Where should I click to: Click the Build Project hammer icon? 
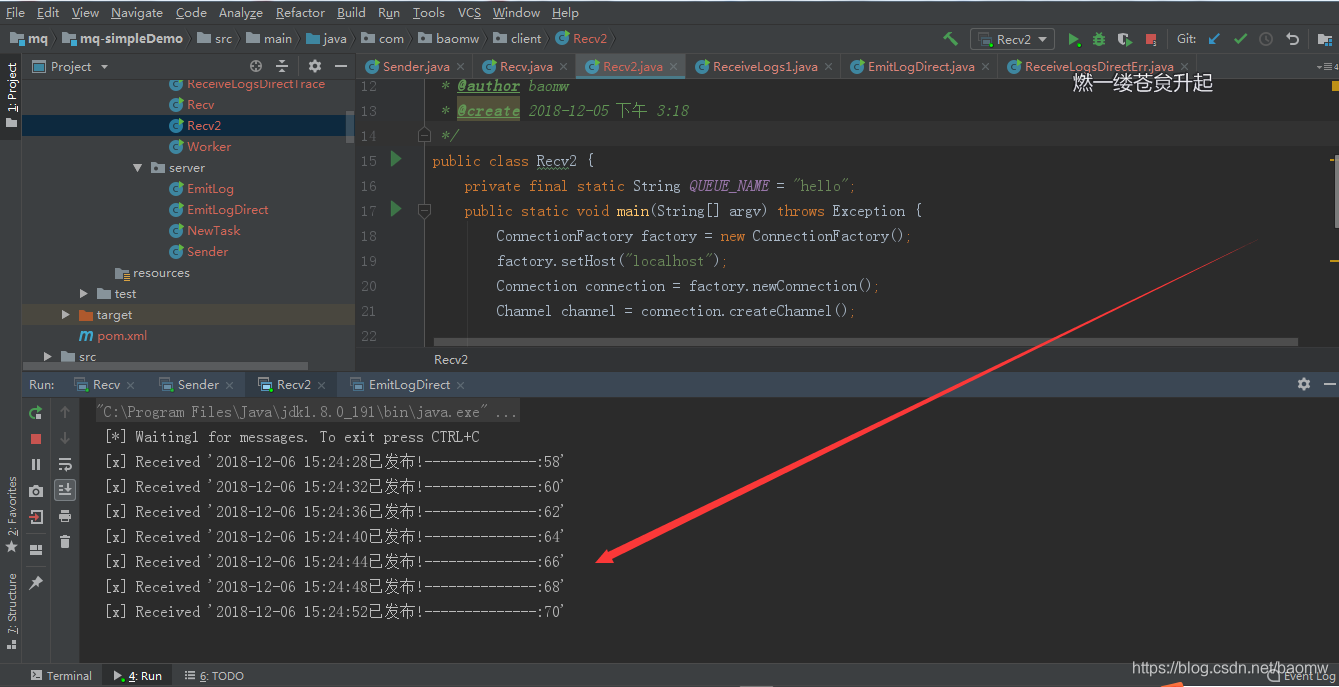click(950, 39)
